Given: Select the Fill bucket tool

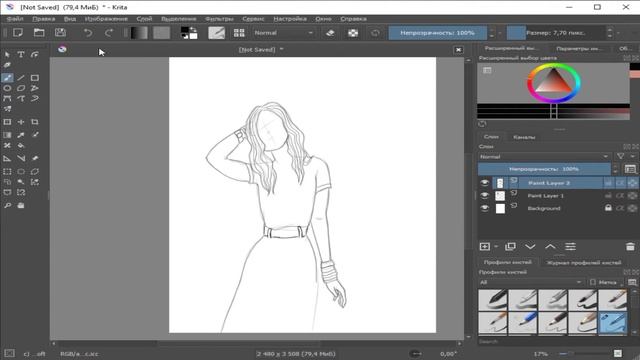Looking at the screenshot, I should (21, 145).
